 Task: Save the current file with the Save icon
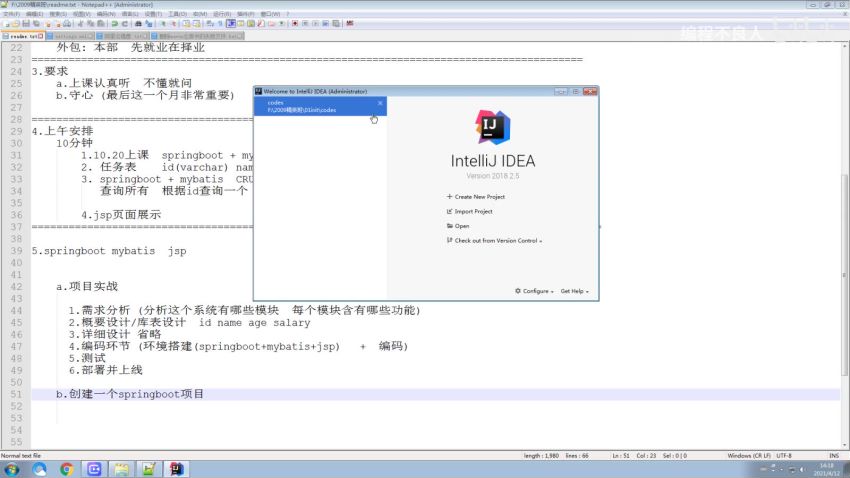tap(26, 24)
